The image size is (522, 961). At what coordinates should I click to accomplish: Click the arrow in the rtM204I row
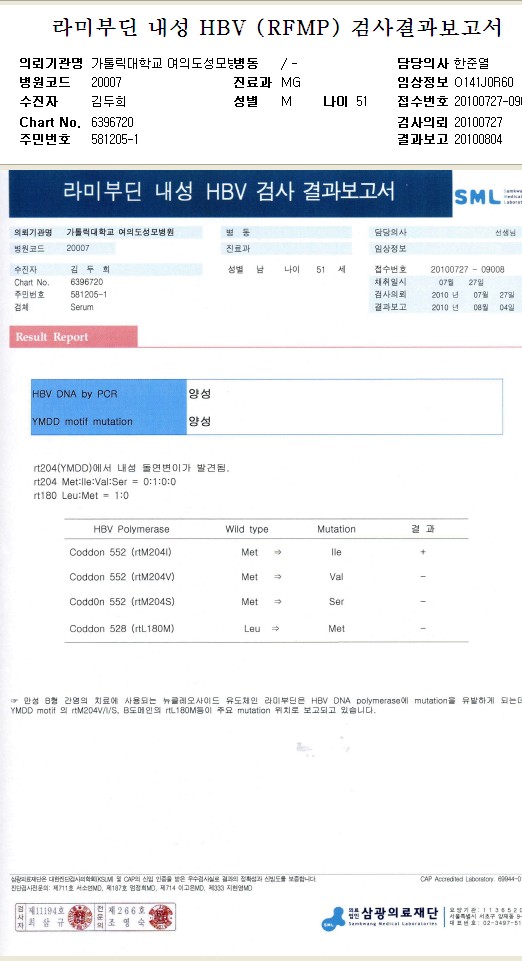pos(278,552)
